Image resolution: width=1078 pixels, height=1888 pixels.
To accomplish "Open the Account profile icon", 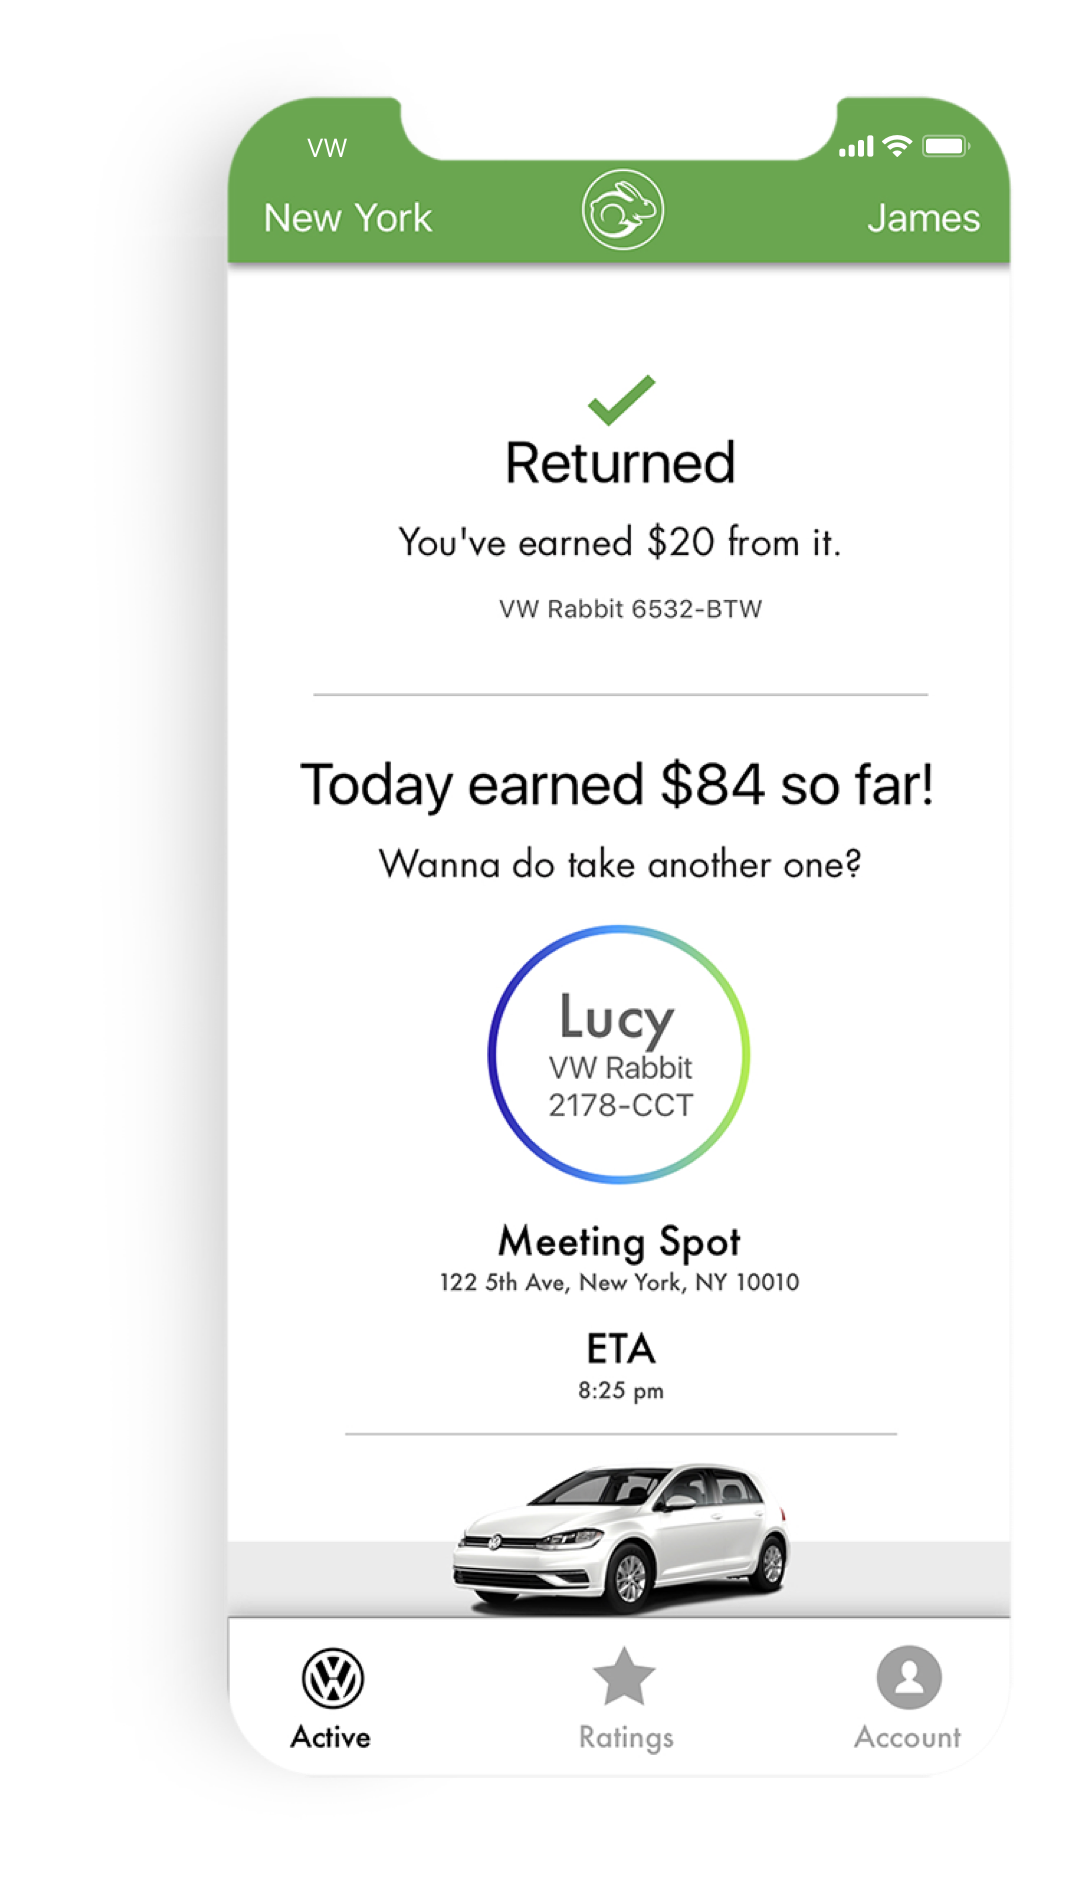I will 908,1677.
